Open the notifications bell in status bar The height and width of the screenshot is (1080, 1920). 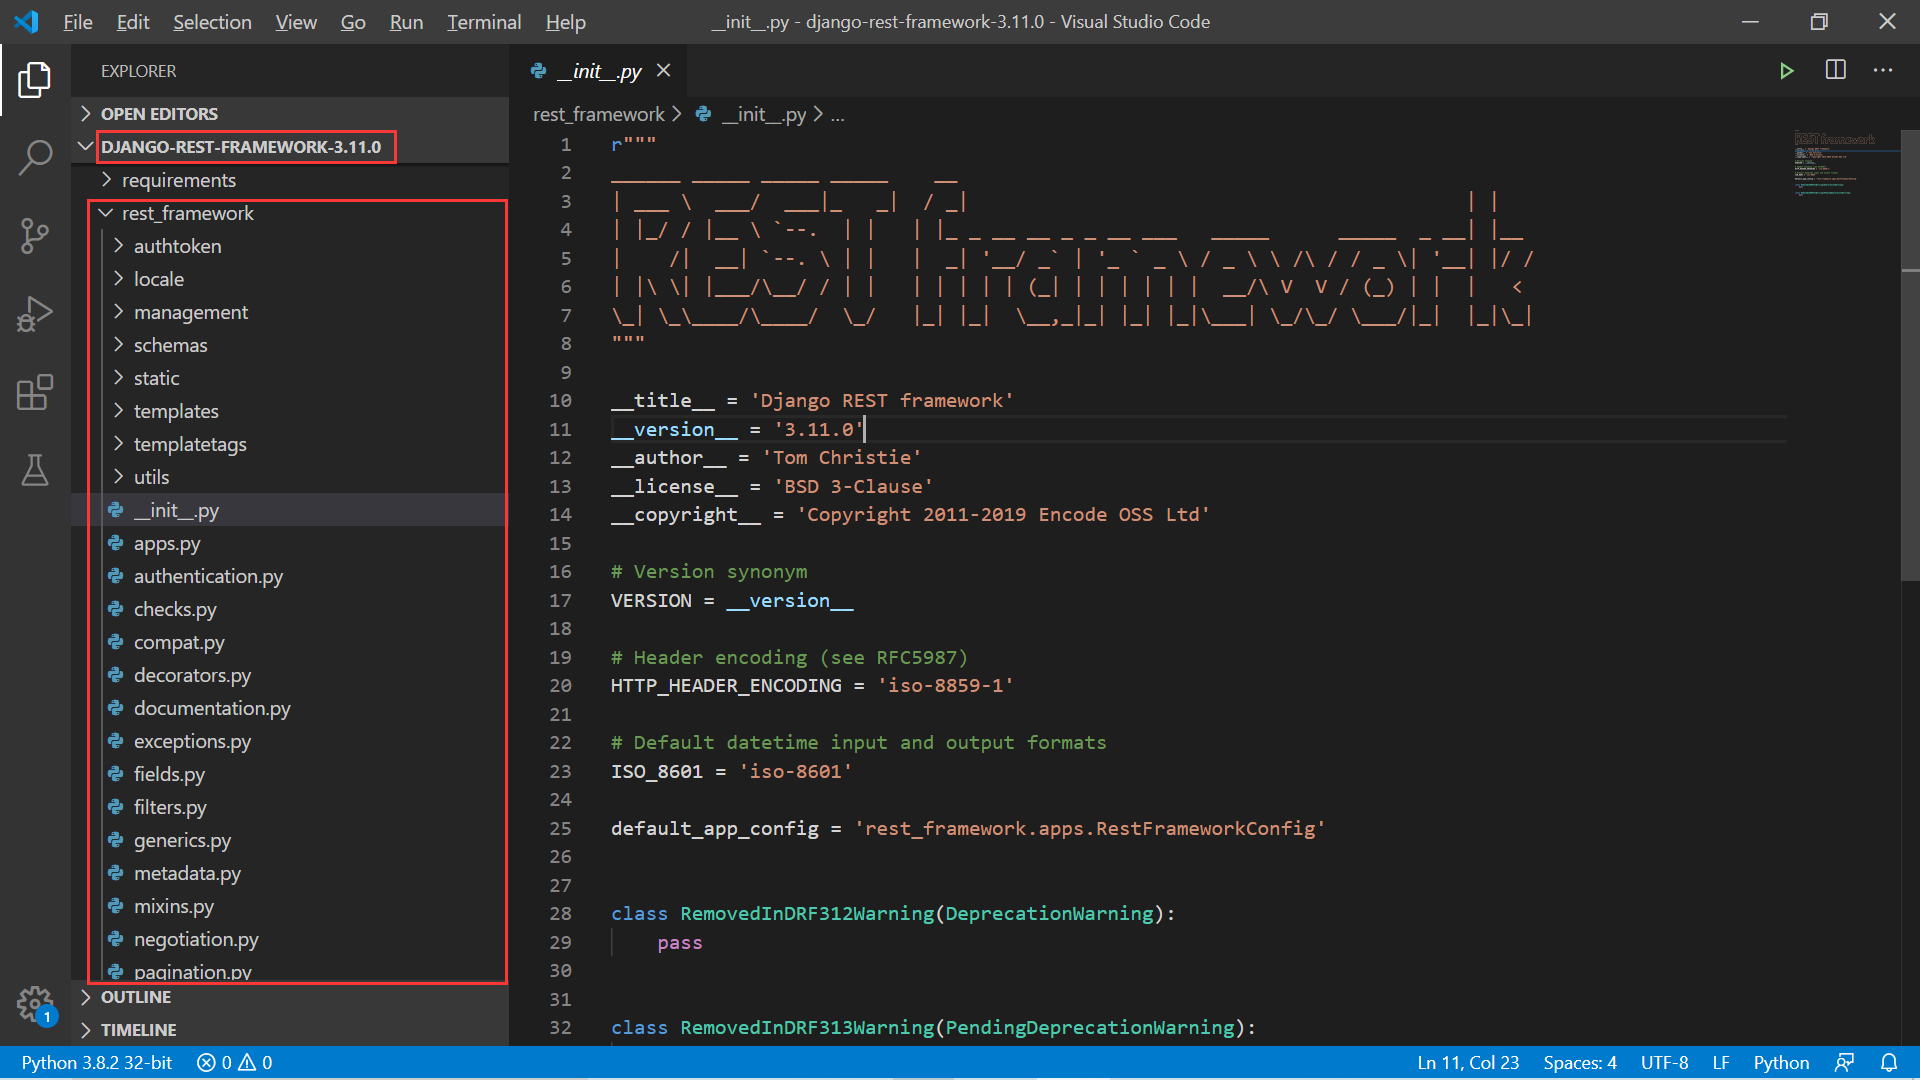[x=1889, y=1062]
